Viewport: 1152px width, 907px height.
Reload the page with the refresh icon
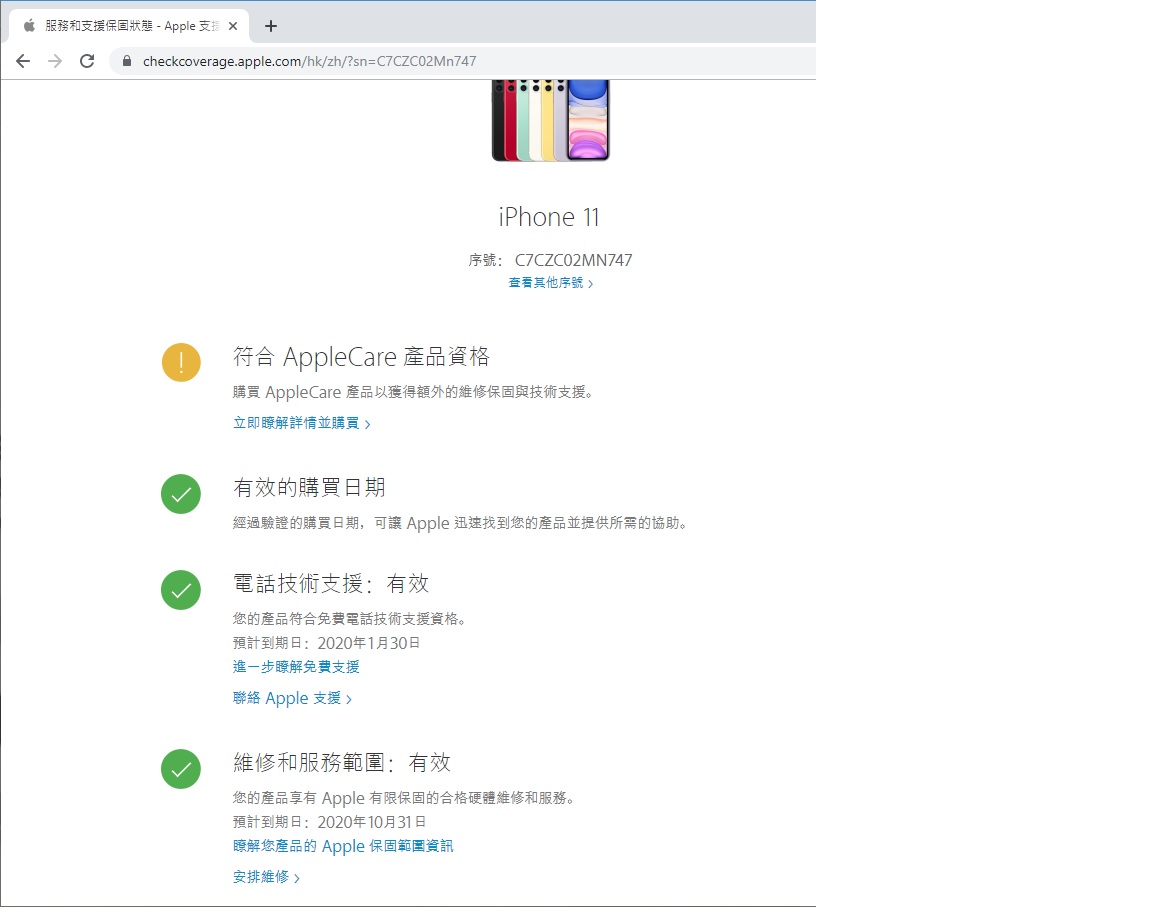click(x=87, y=61)
